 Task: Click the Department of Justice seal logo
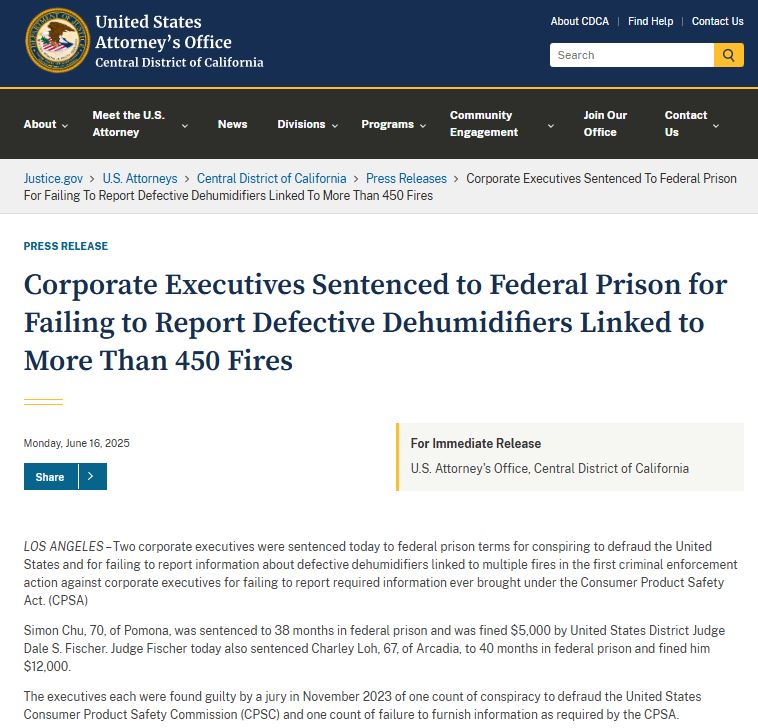(x=58, y=40)
